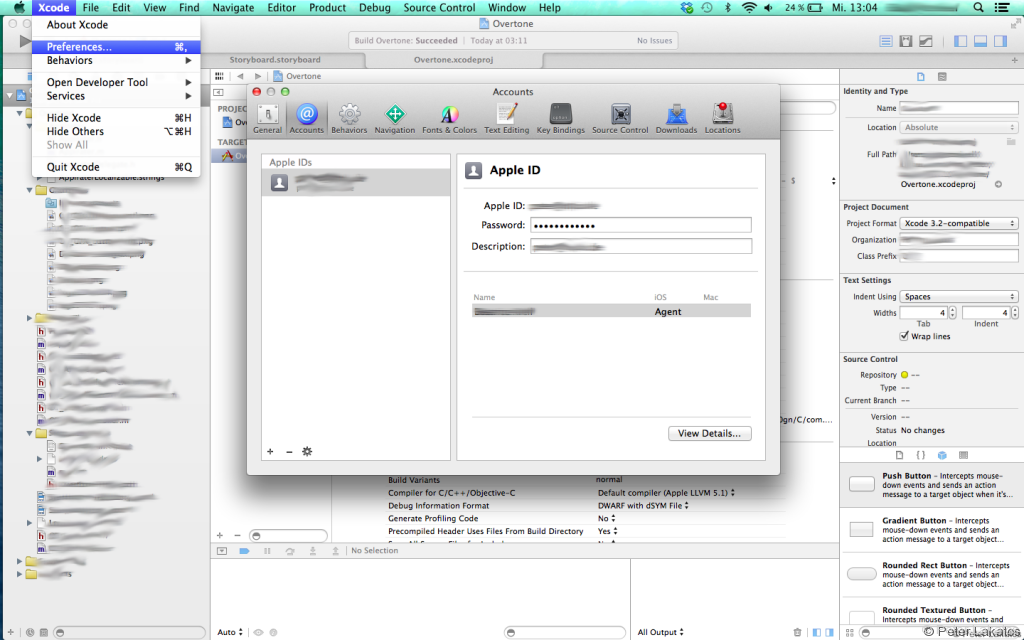Open Downloads preferences pane
The image size is (1024, 640).
pos(677,119)
